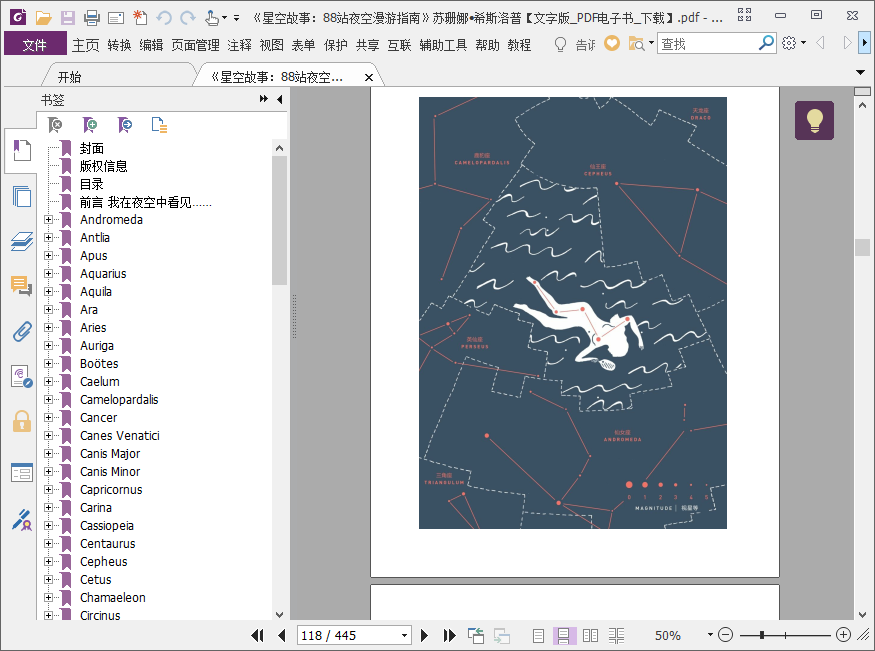
Task: Print the document using the printer icon
Action: (x=92, y=18)
